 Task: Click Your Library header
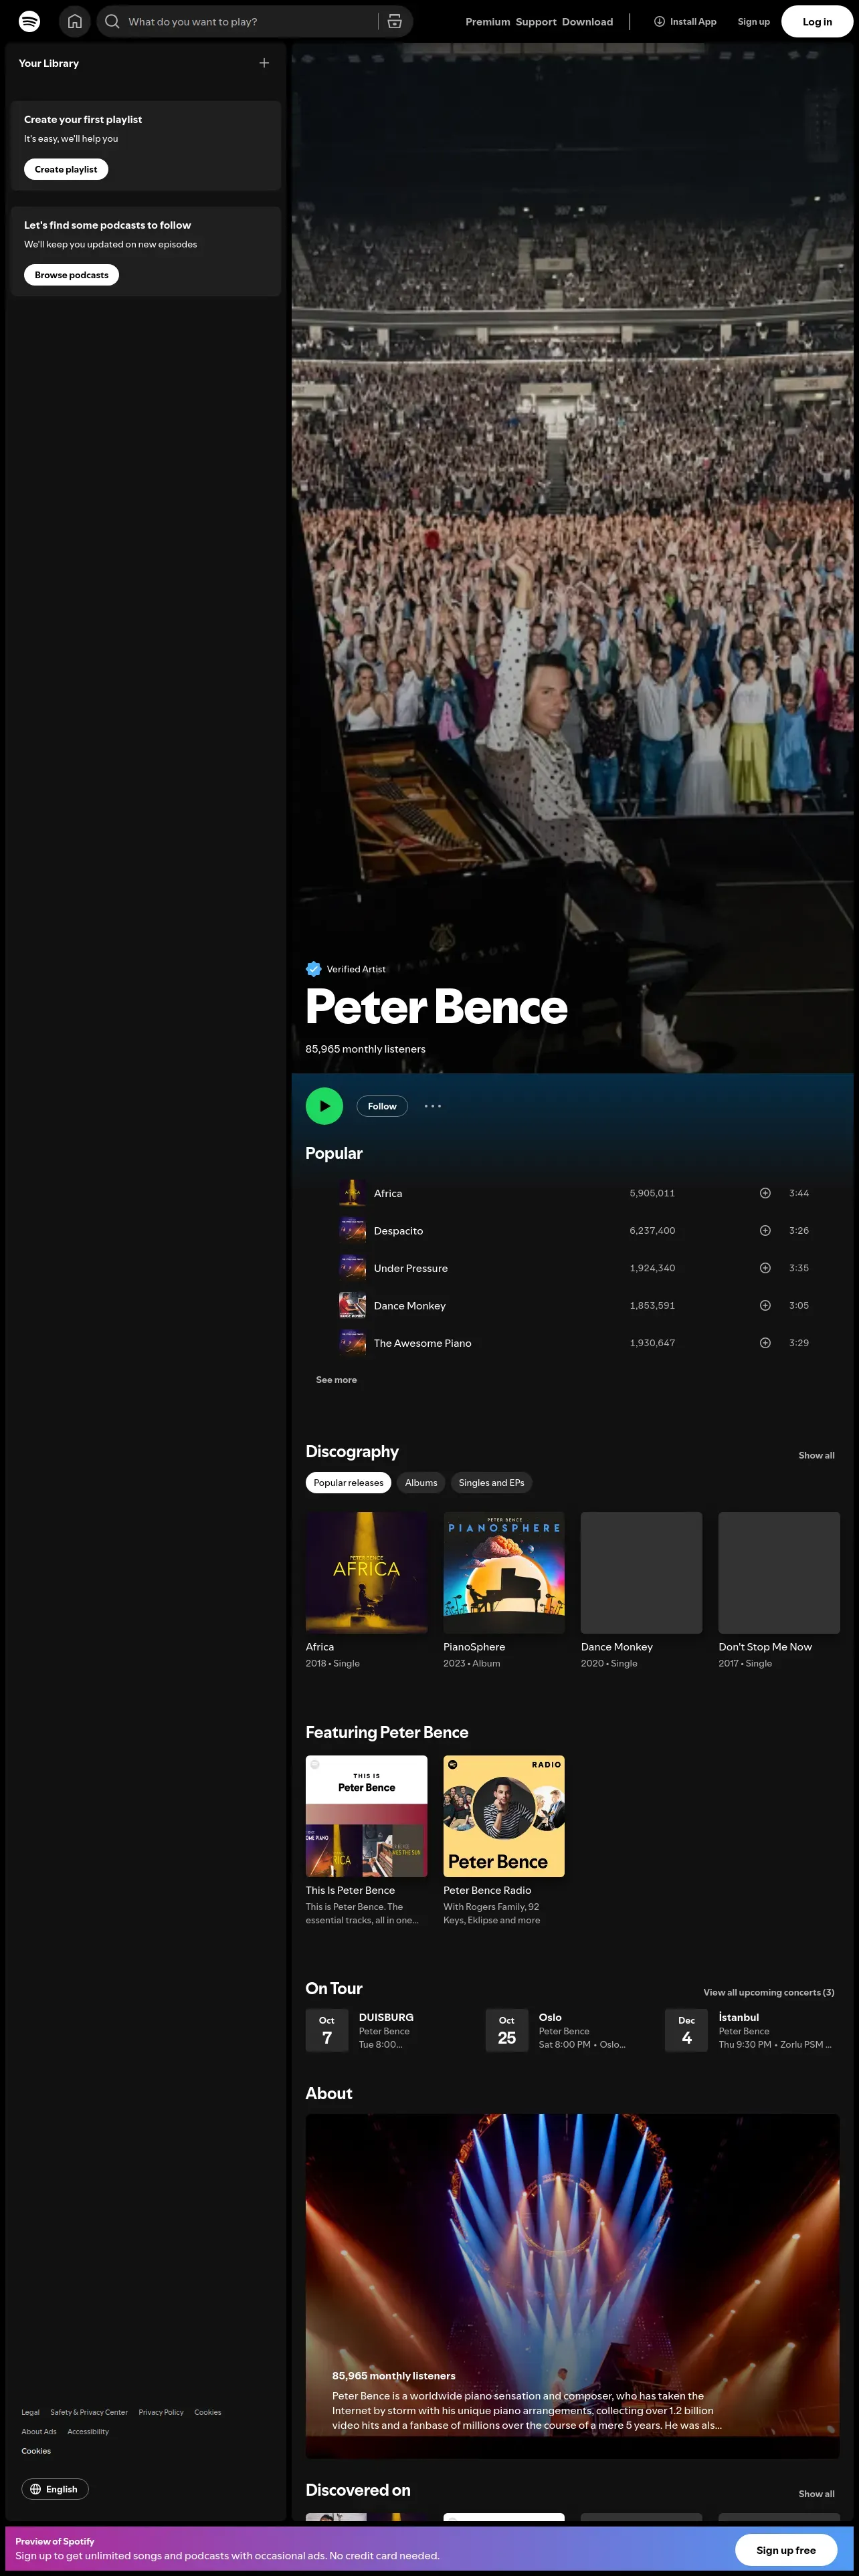tap(49, 63)
